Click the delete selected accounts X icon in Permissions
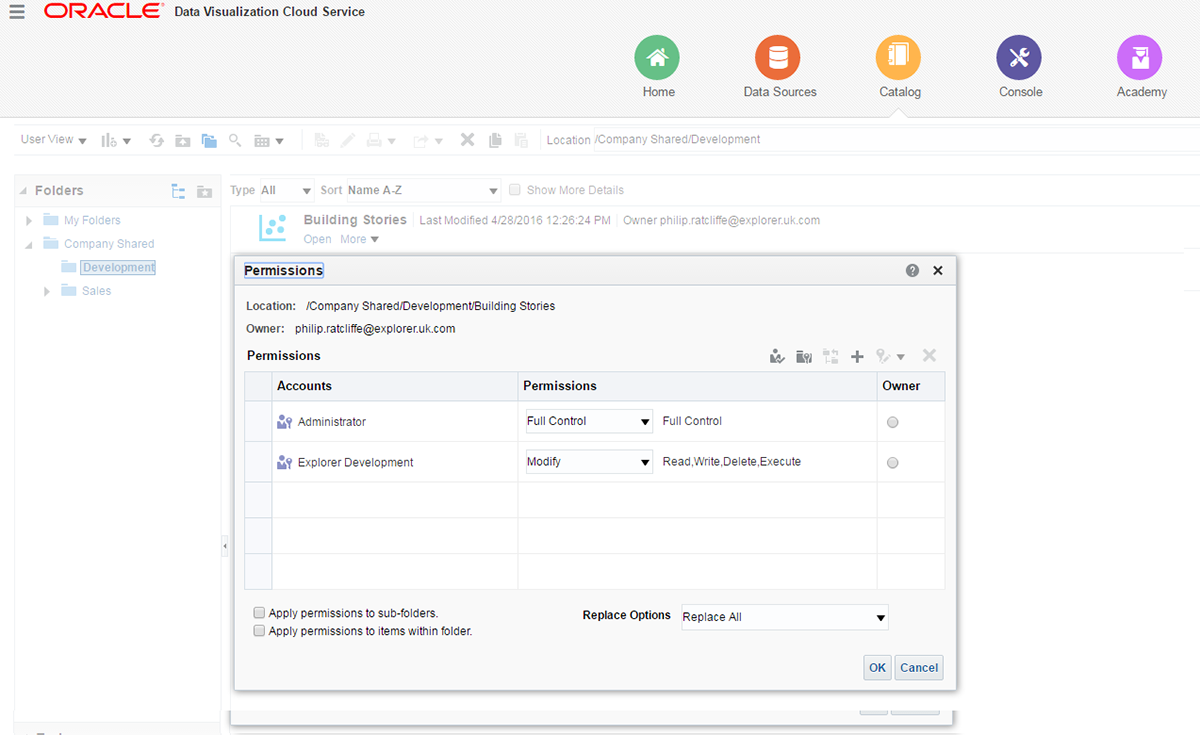1200x735 pixels. pos(929,355)
